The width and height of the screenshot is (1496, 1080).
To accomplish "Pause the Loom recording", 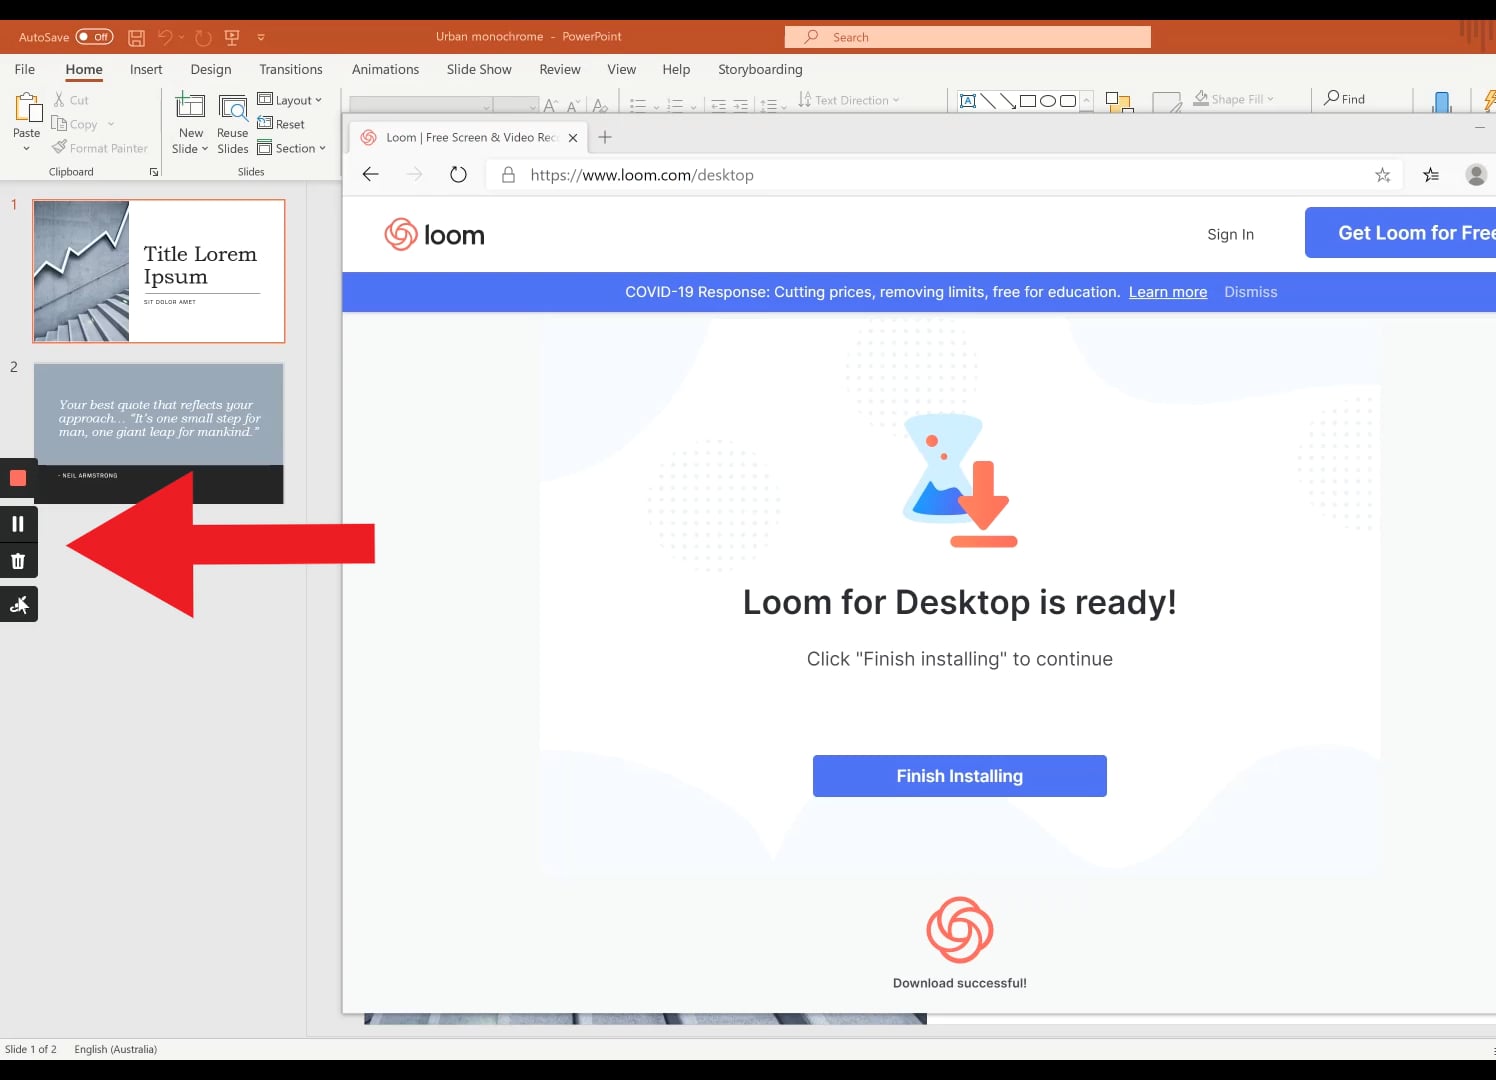I will [x=18, y=524].
